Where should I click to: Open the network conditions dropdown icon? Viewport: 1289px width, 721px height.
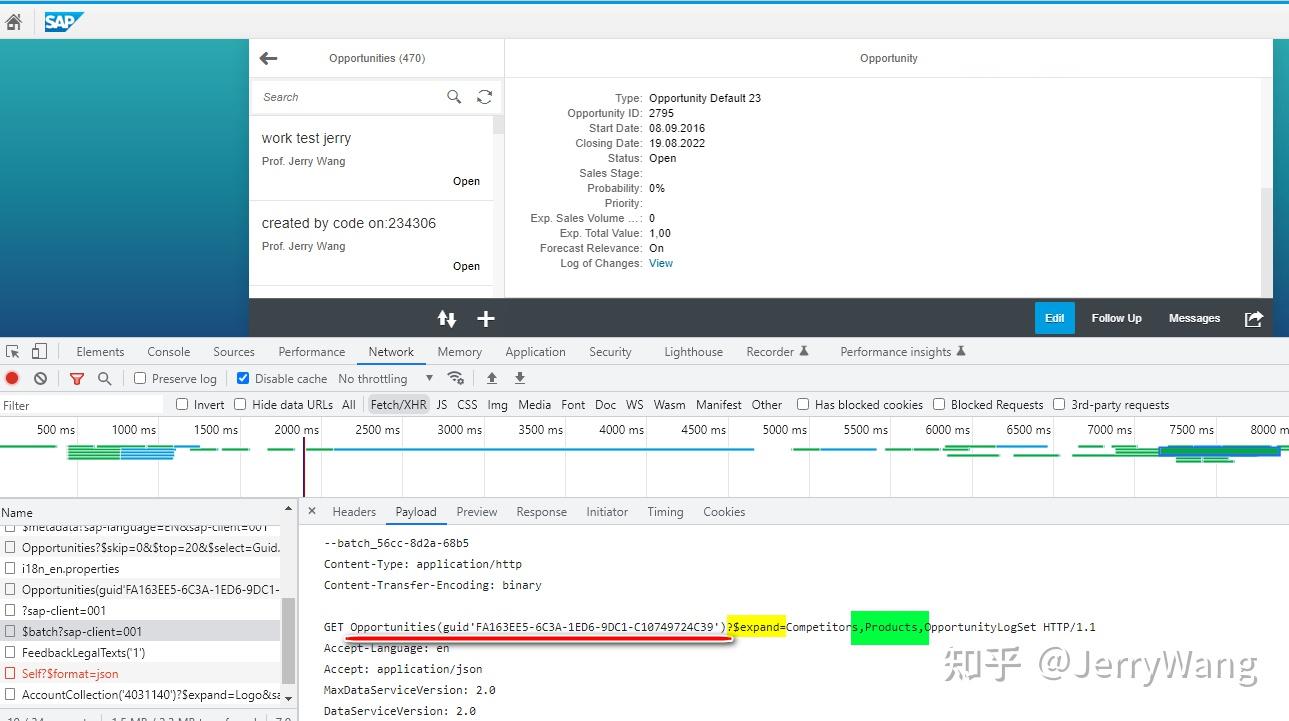point(456,378)
